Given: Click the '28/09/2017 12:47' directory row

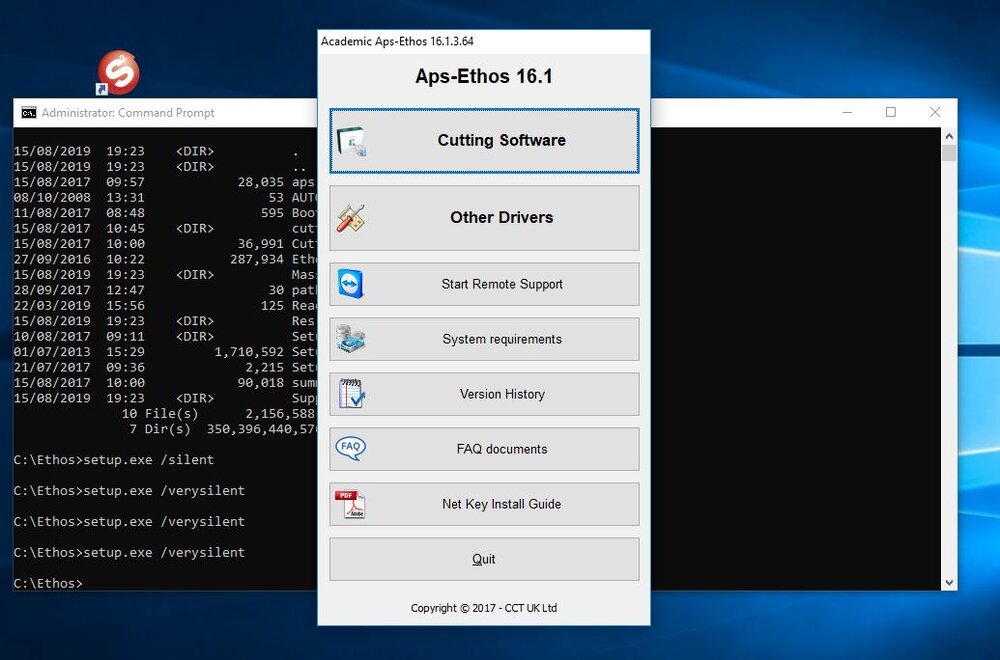Looking at the screenshot, I should pos(165,290).
